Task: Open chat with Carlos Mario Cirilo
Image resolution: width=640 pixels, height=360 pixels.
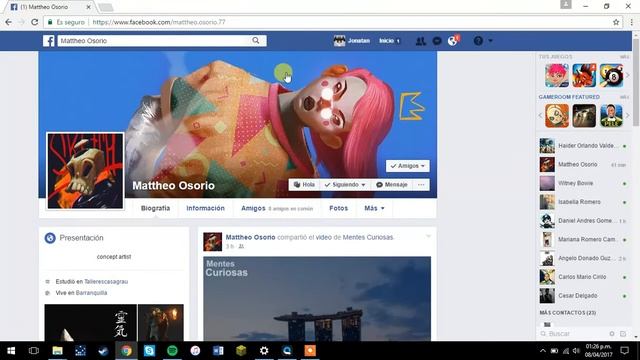Action: (x=584, y=277)
